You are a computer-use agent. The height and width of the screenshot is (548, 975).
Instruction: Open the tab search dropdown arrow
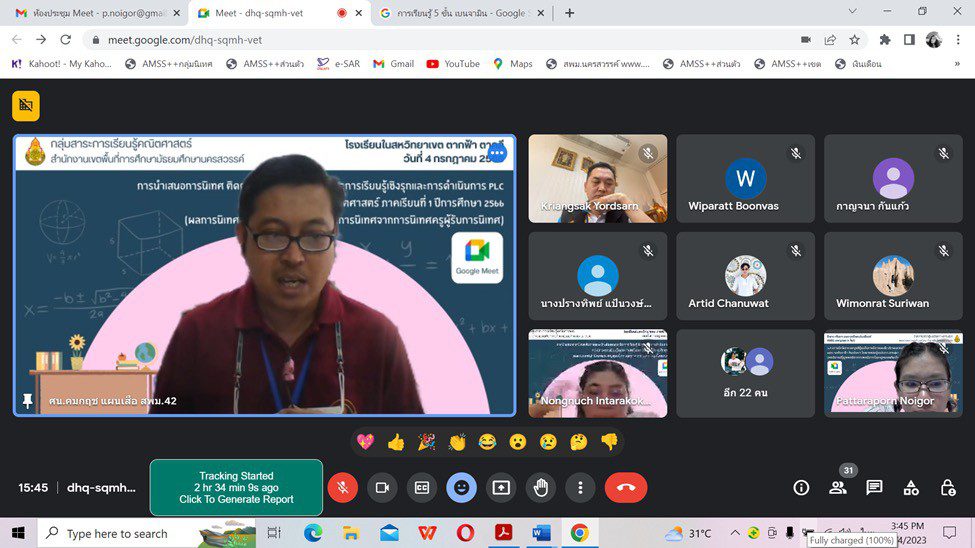point(853,11)
